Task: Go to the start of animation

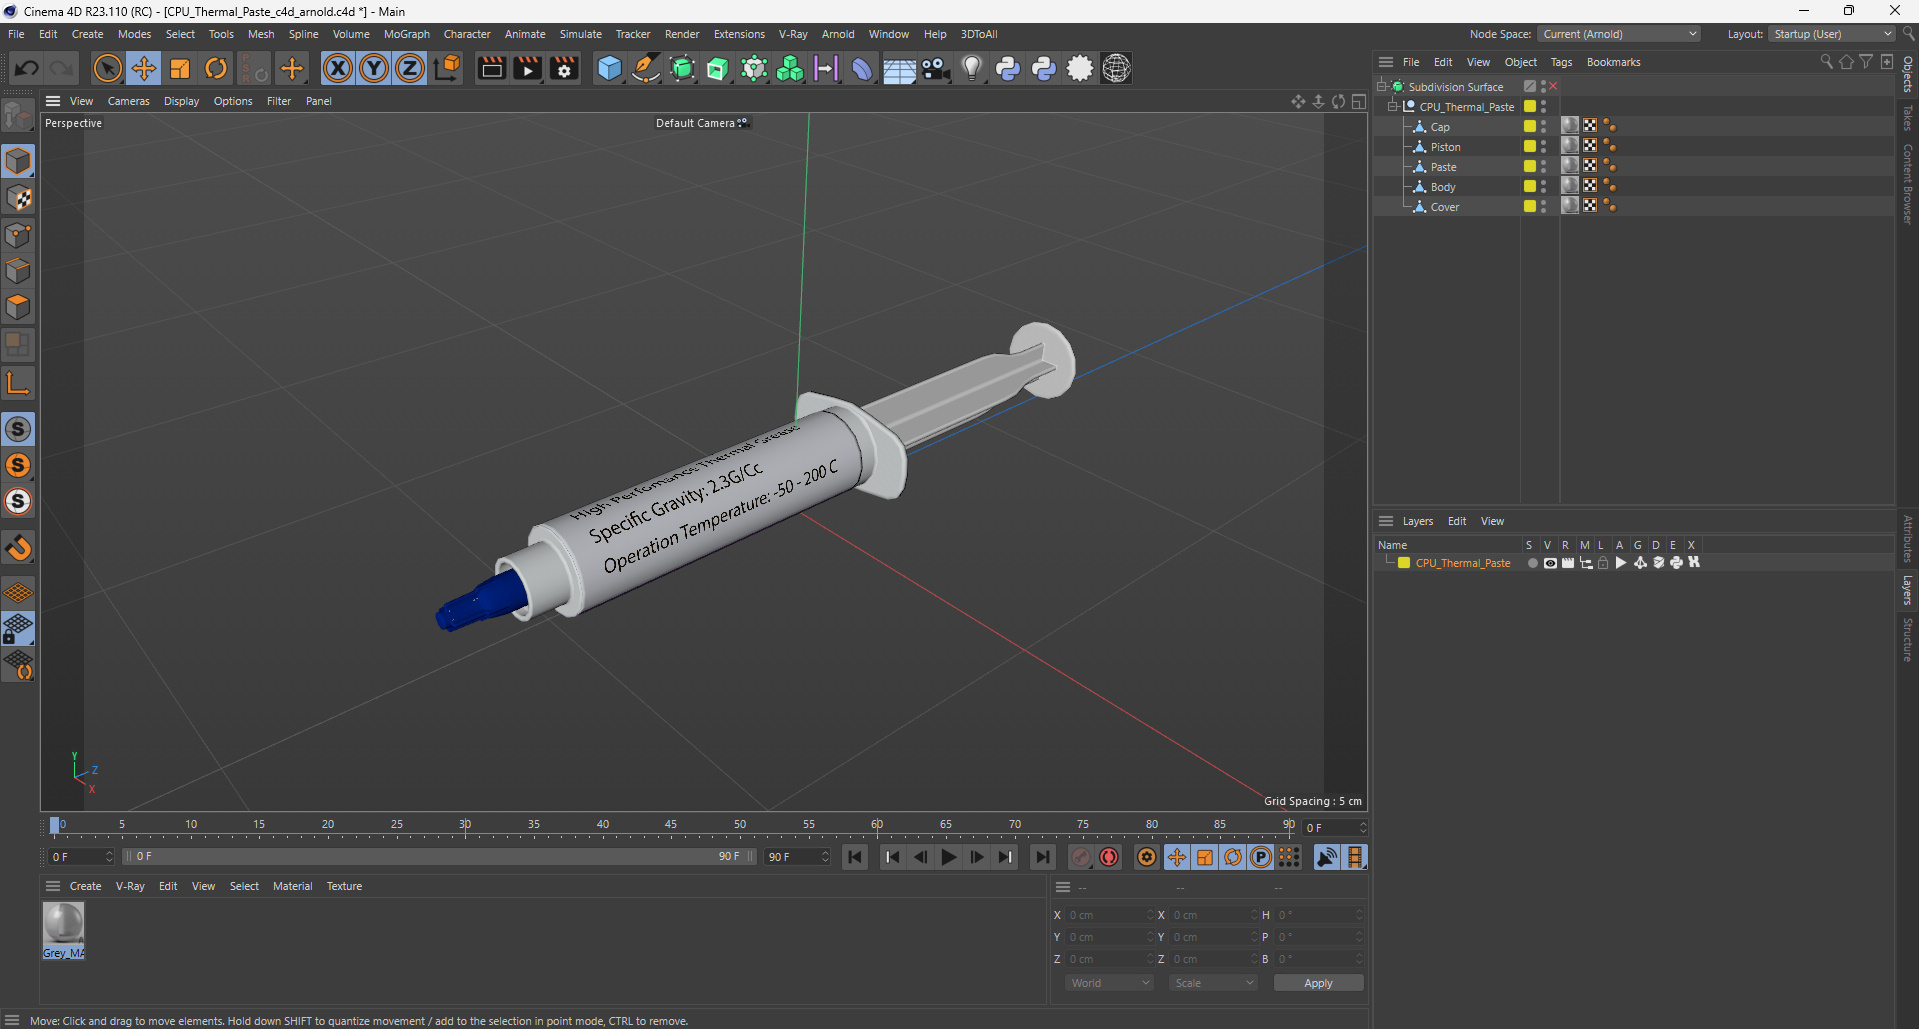Action: click(855, 857)
